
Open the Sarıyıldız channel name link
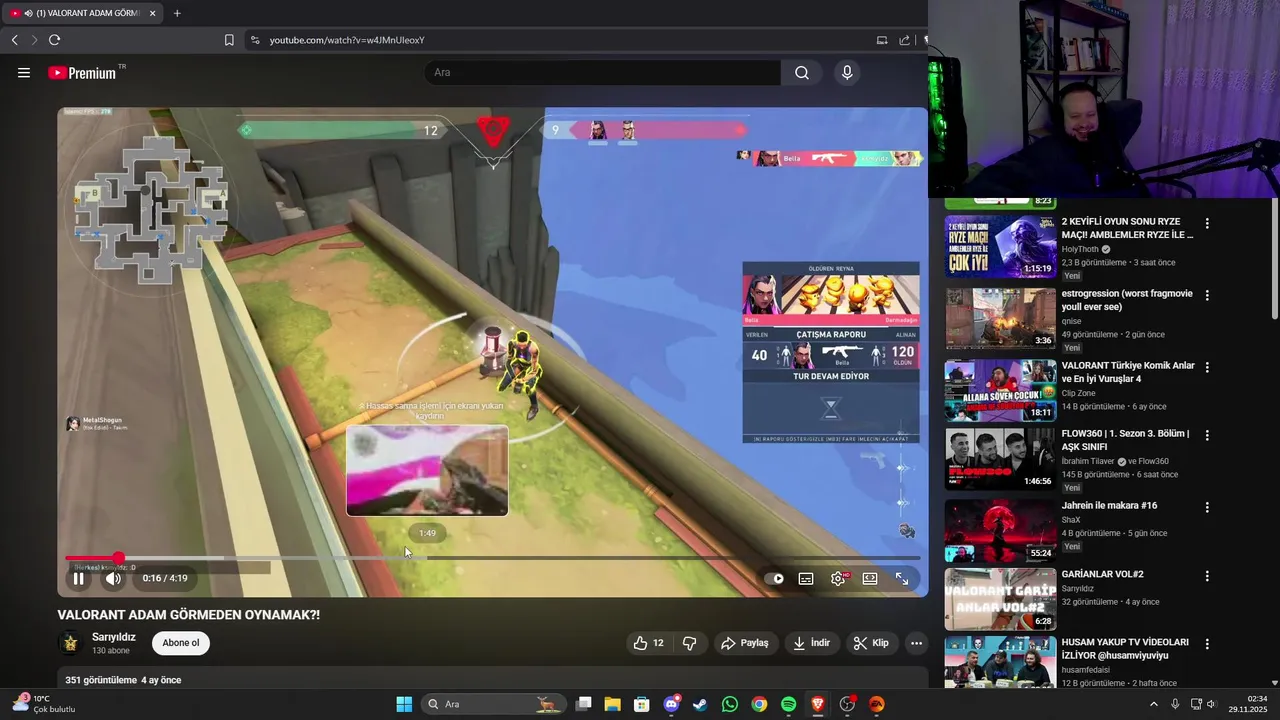click(114, 637)
